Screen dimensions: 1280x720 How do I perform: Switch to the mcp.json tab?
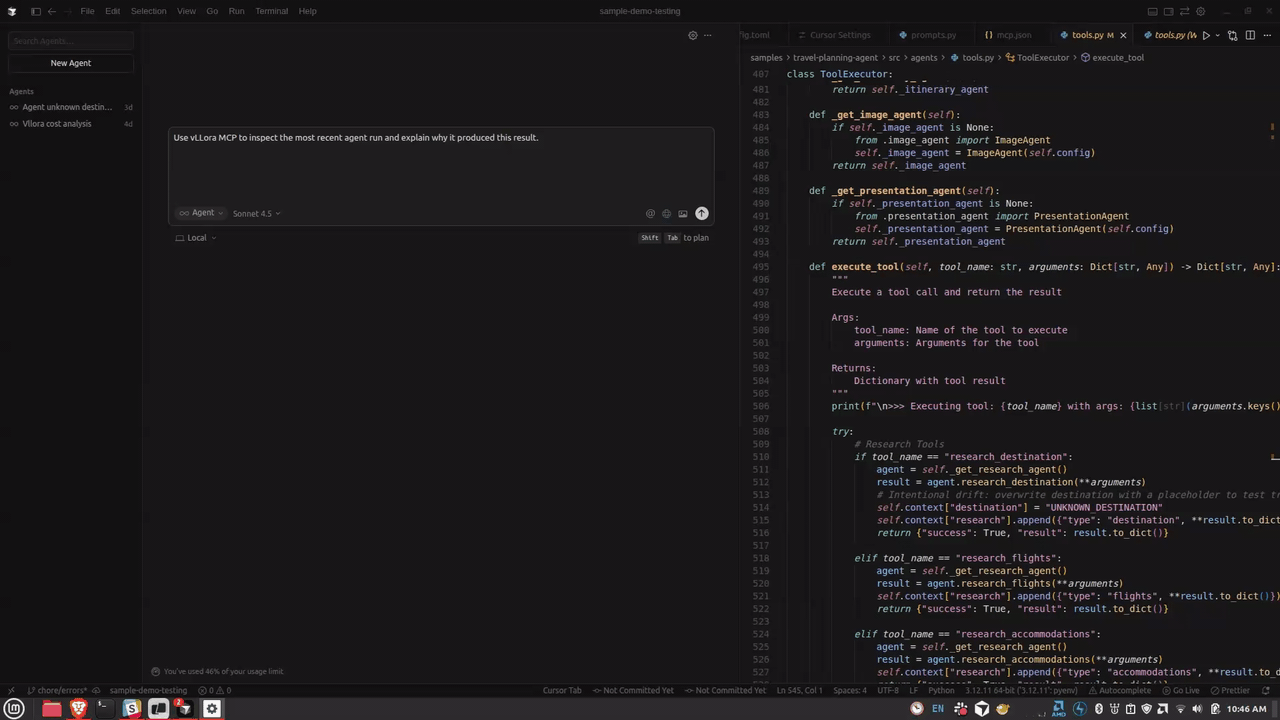click(x=1008, y=35)
